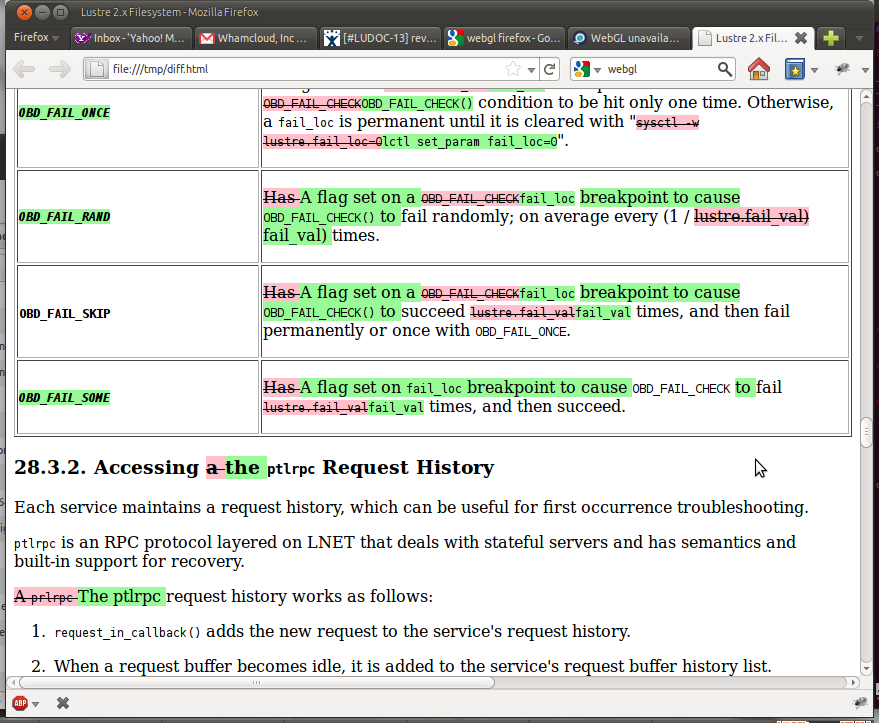Click the page identity icon in URL bar
The width and height of the screenshot is (879, 723).
[x=97, y=69]
